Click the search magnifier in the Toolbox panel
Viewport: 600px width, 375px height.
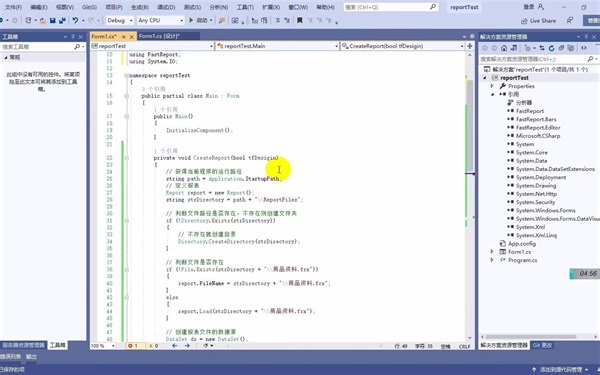click(77, 47)
